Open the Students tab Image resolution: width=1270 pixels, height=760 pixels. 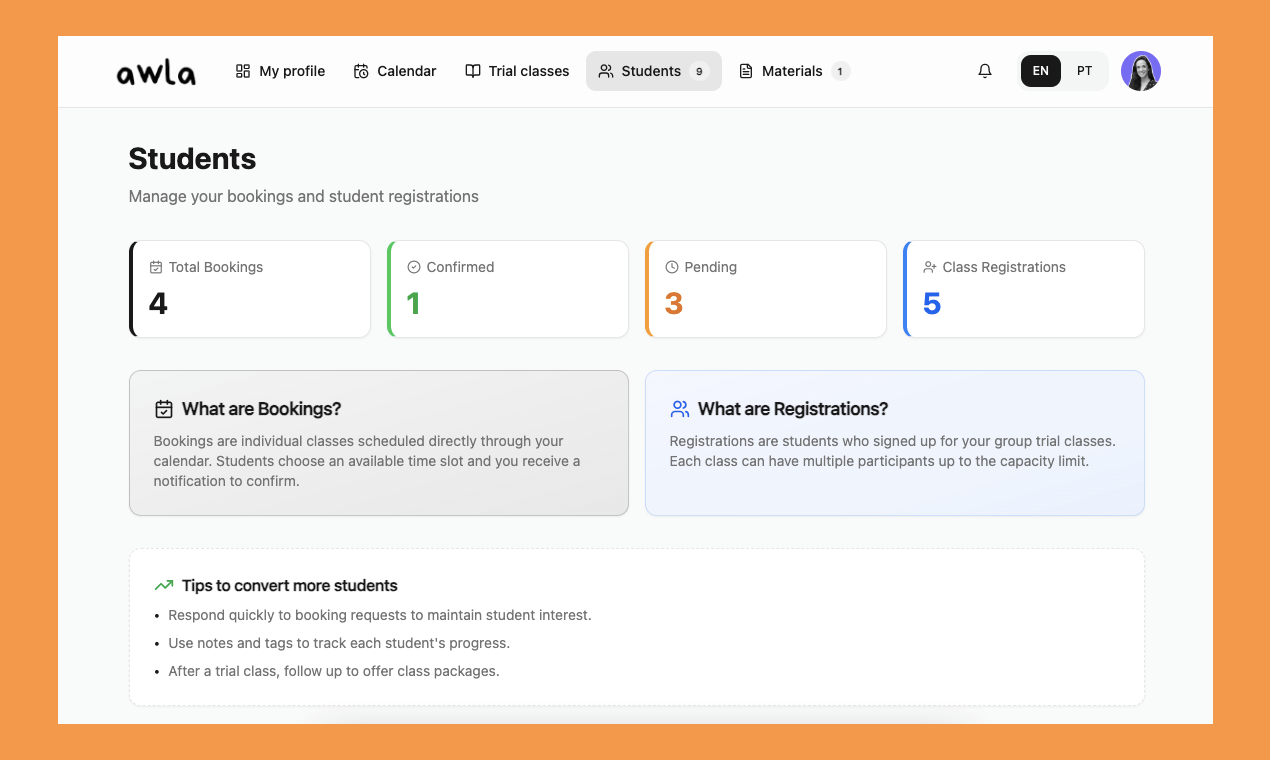click(x=651, y=71)
